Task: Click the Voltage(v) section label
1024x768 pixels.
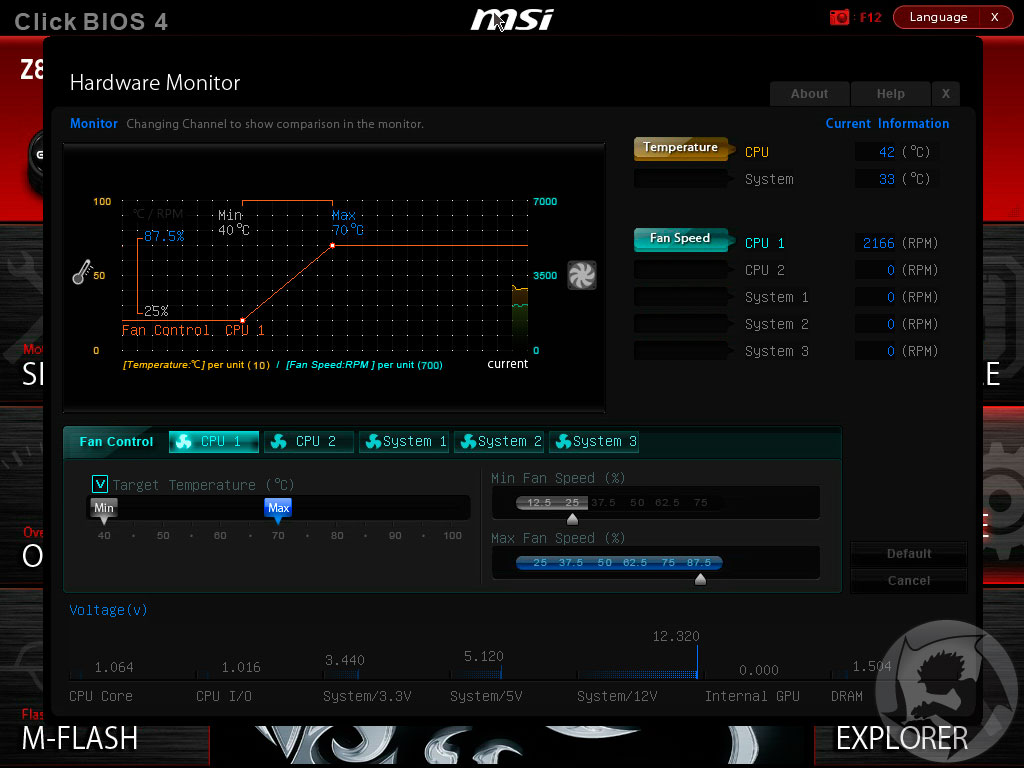Action: pos(108,610)
